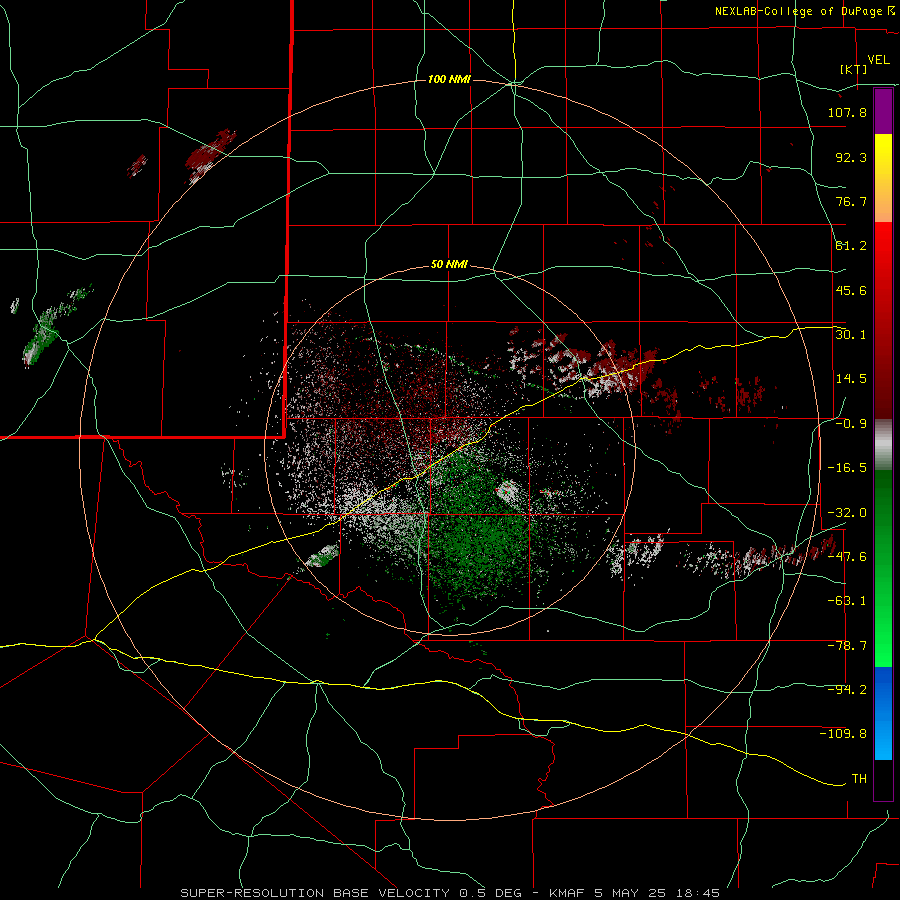Click the -47.6 velocity scale value

[x=847, y=557]
